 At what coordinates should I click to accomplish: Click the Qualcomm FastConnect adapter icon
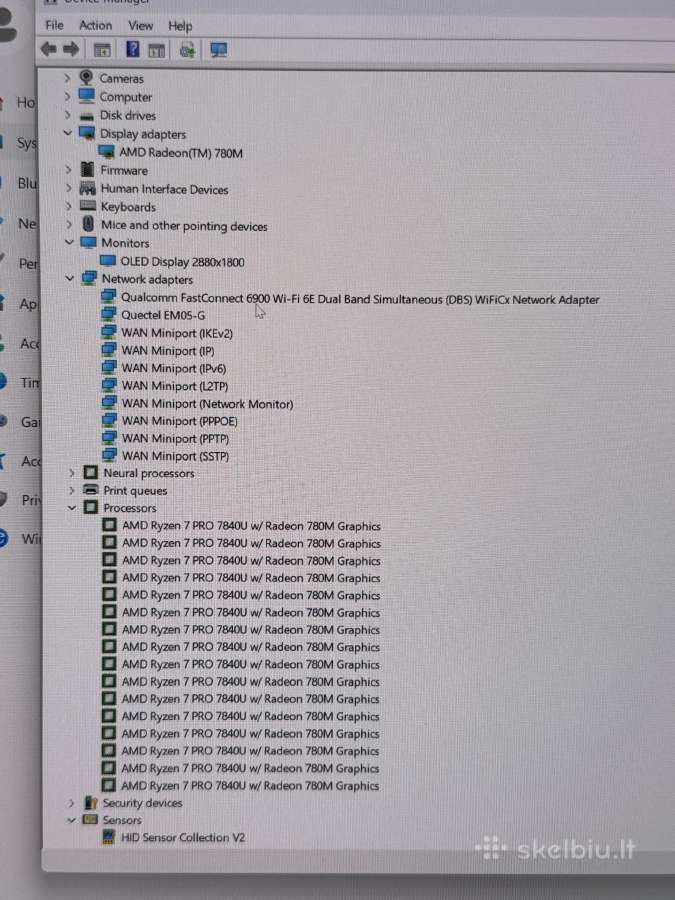(x=108, y=296)
